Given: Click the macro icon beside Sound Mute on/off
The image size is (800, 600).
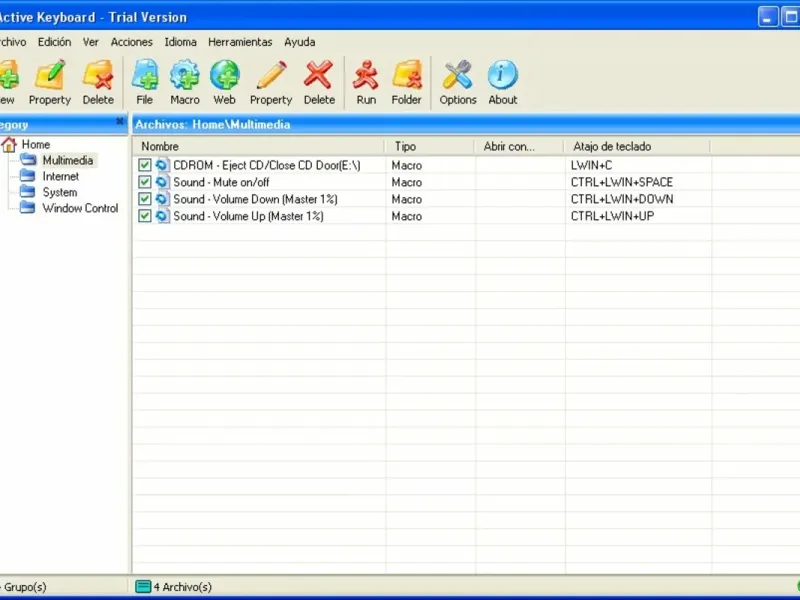Looking at the screenshot, I should coord(162,182).
